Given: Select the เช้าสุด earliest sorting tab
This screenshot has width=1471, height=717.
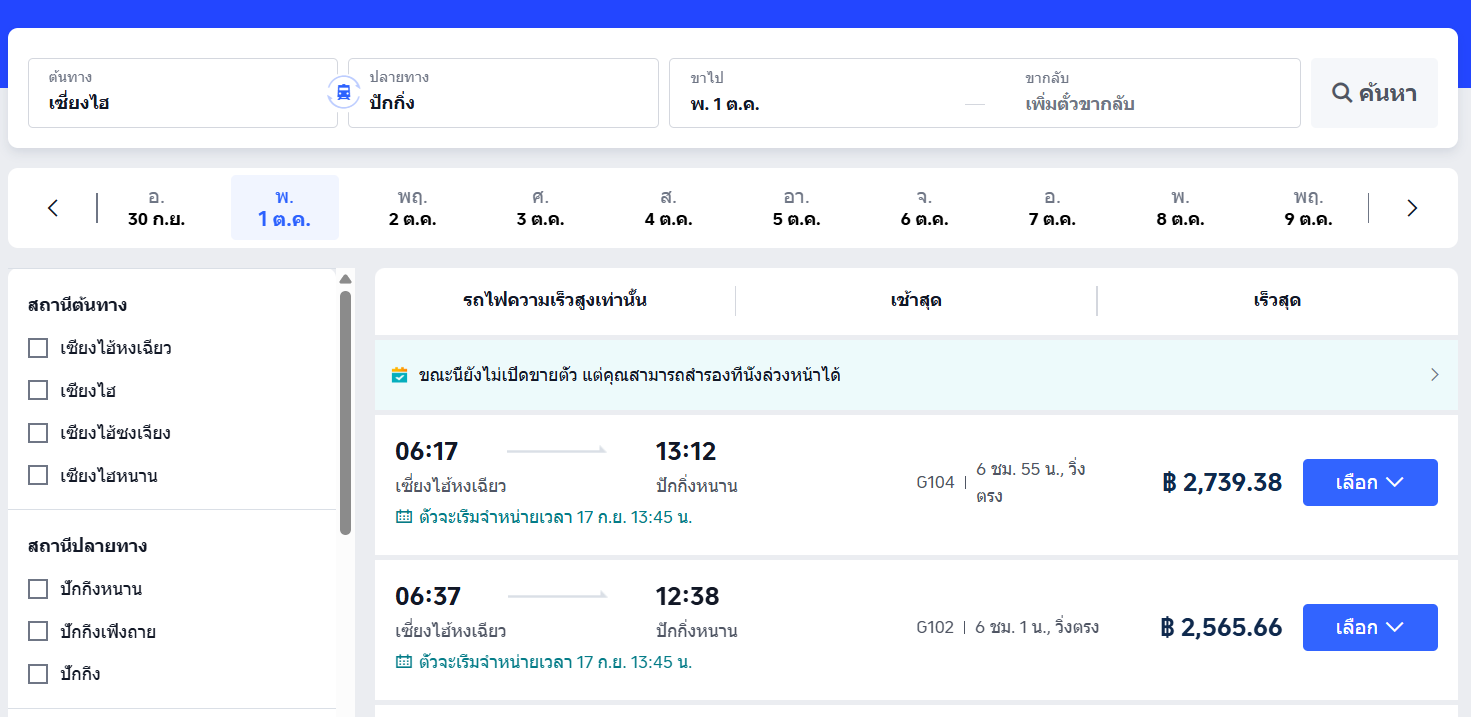Looking at the screenshot, I should point(916,300).
